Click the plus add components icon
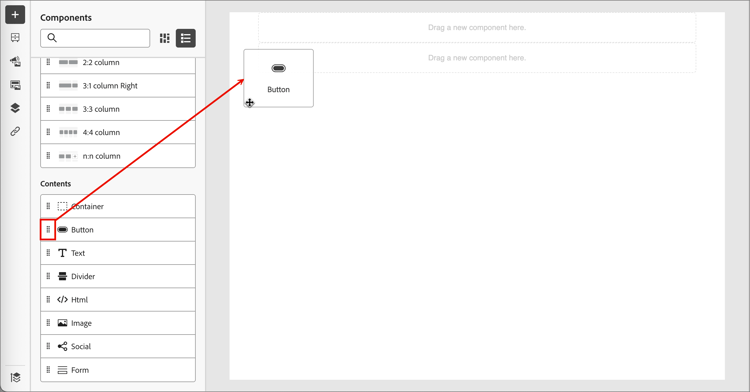 (x=15, y=14)
